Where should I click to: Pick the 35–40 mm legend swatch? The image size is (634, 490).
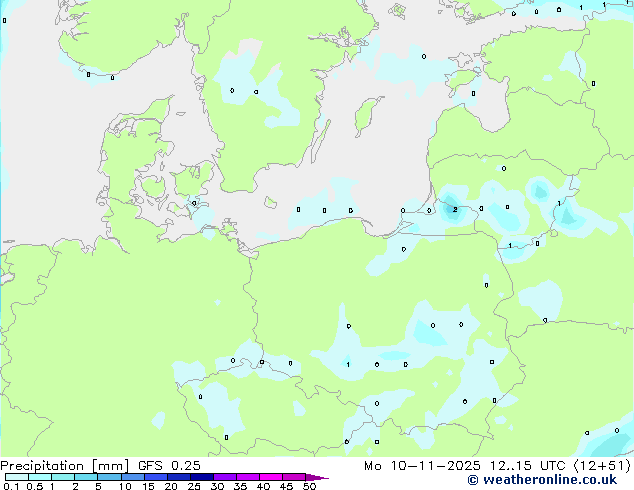(247, 477)
